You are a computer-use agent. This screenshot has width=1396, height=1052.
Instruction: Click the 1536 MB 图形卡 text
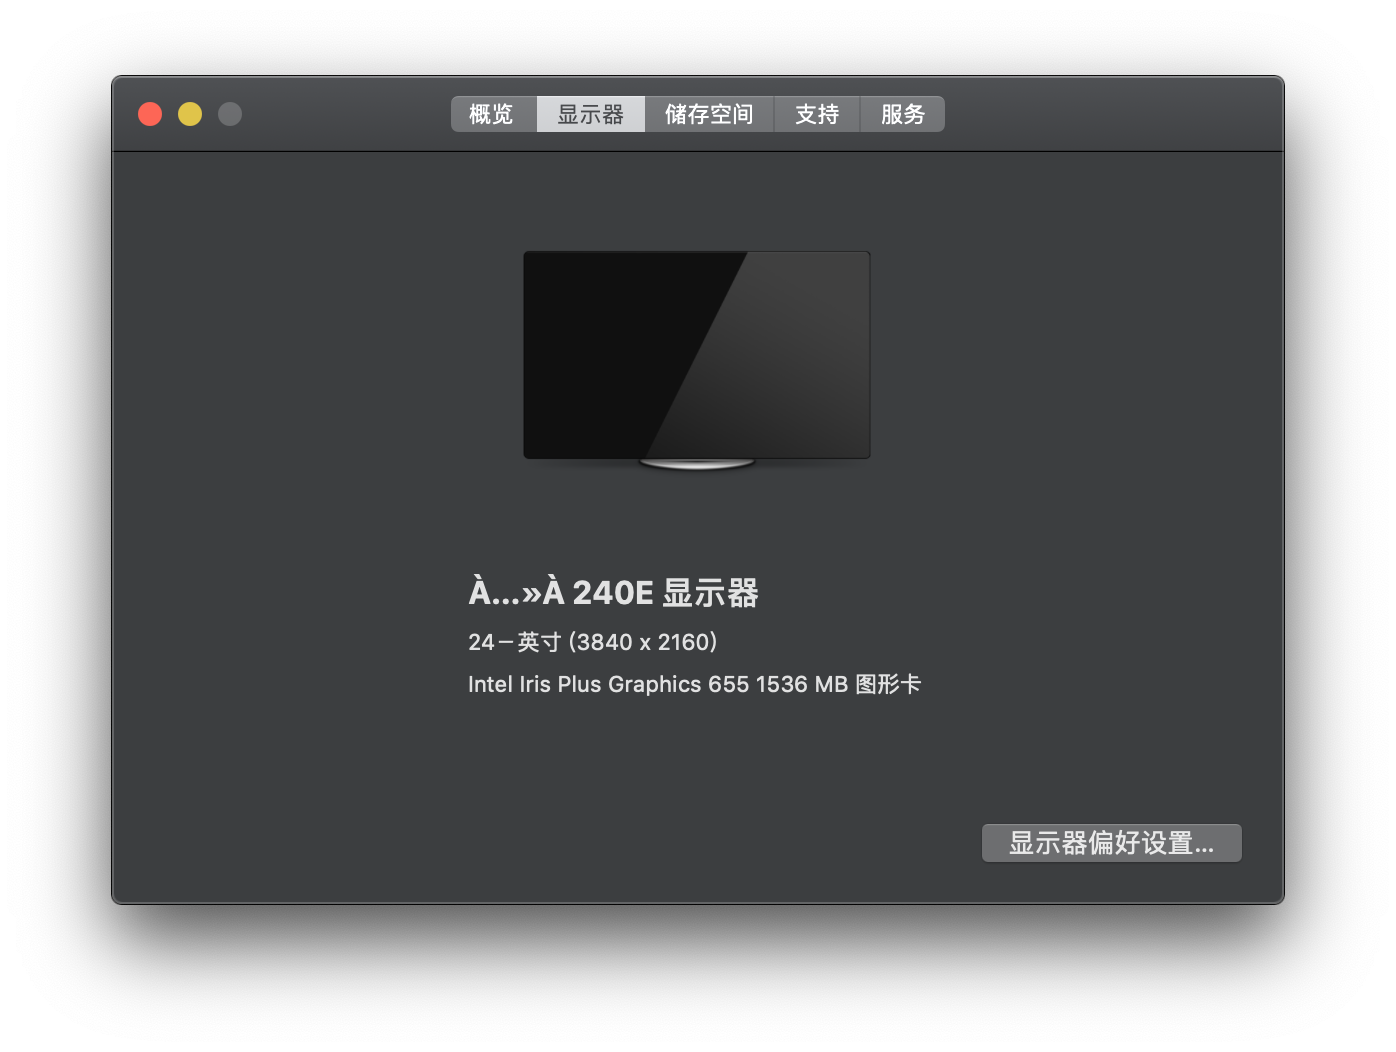click(838, 685)
